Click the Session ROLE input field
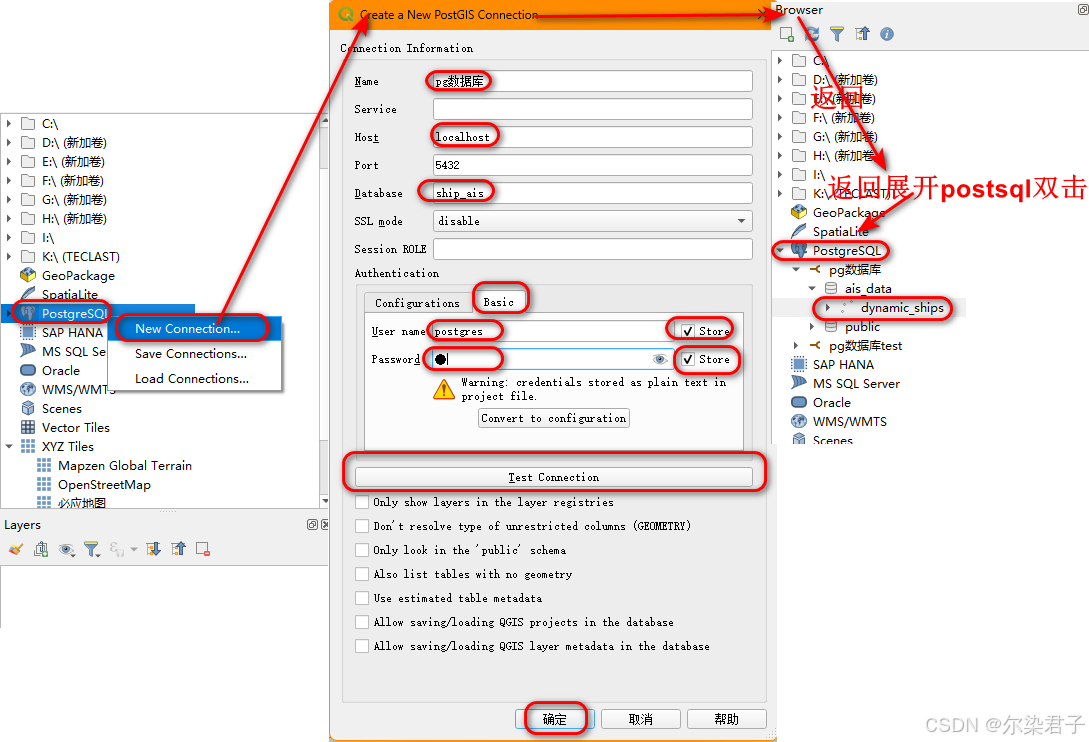The width and height of the screenshot is (1089, 742). coord(592,249)
